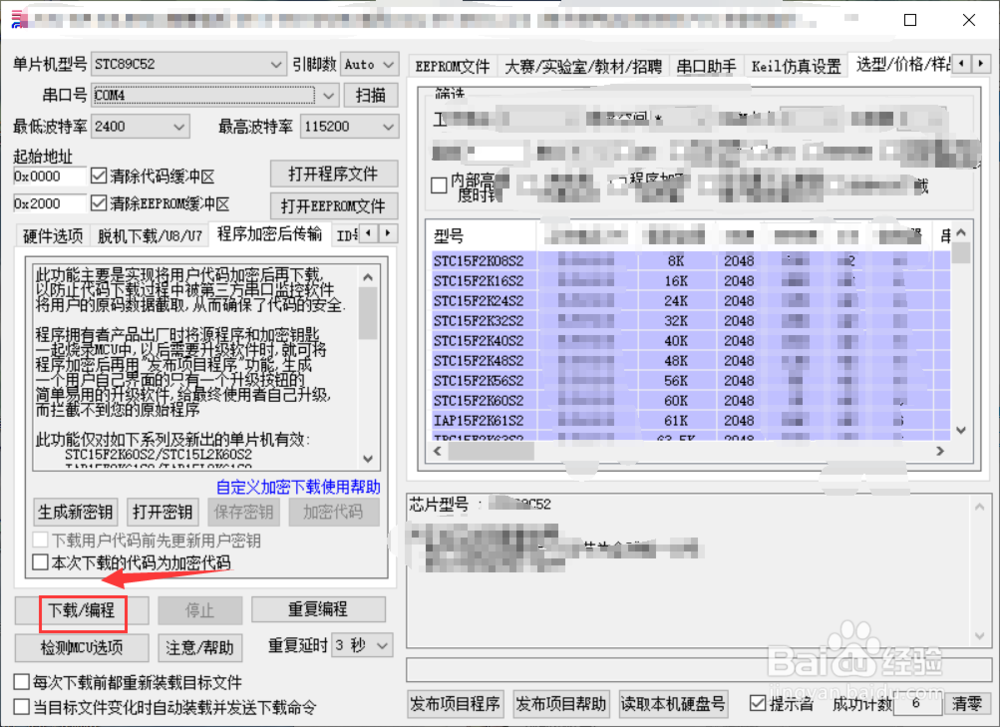Switch to the 硬件选项 tab

click(x=53, y=236)
